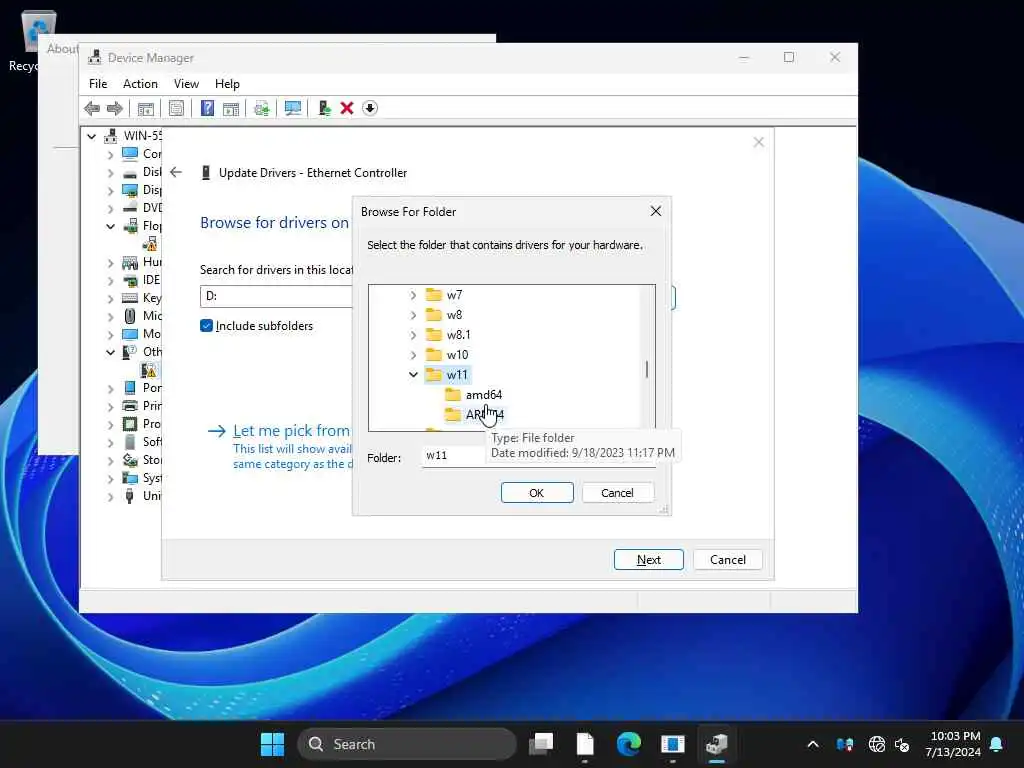This screenshot has height=768, width=1024.
Task: Select the w8.1 folder in the tree
Action: point(458,335)
